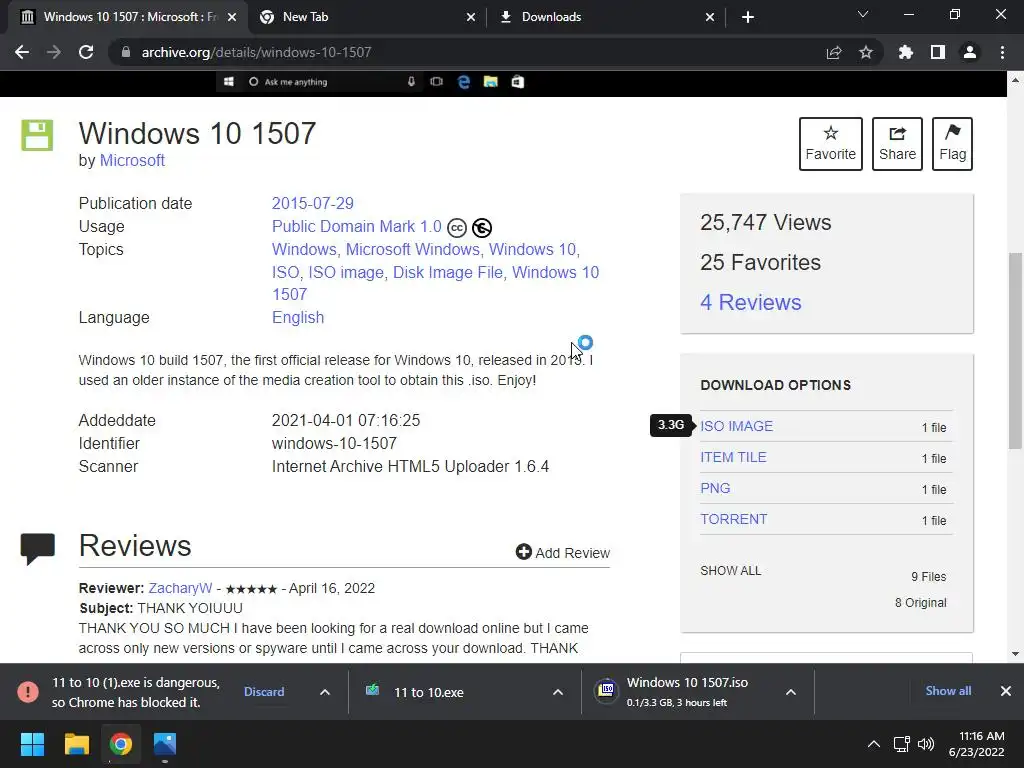Open the Photos app in taskbar
This screenshot has width=1024, height=768.
[x=165, y=744]
